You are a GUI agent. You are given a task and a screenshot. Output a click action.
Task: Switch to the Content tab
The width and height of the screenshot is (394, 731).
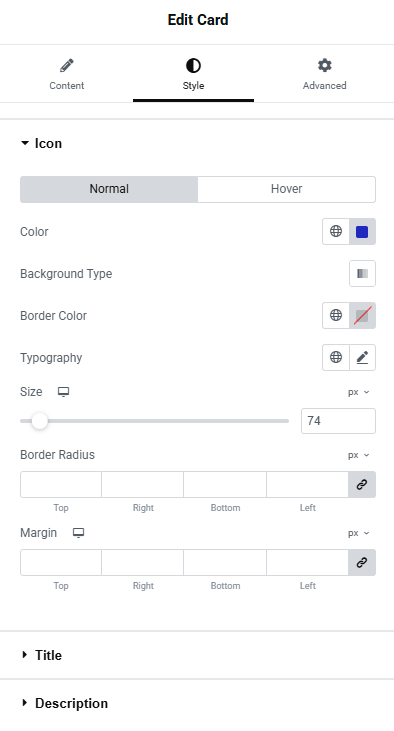click(x=67, y=74)
